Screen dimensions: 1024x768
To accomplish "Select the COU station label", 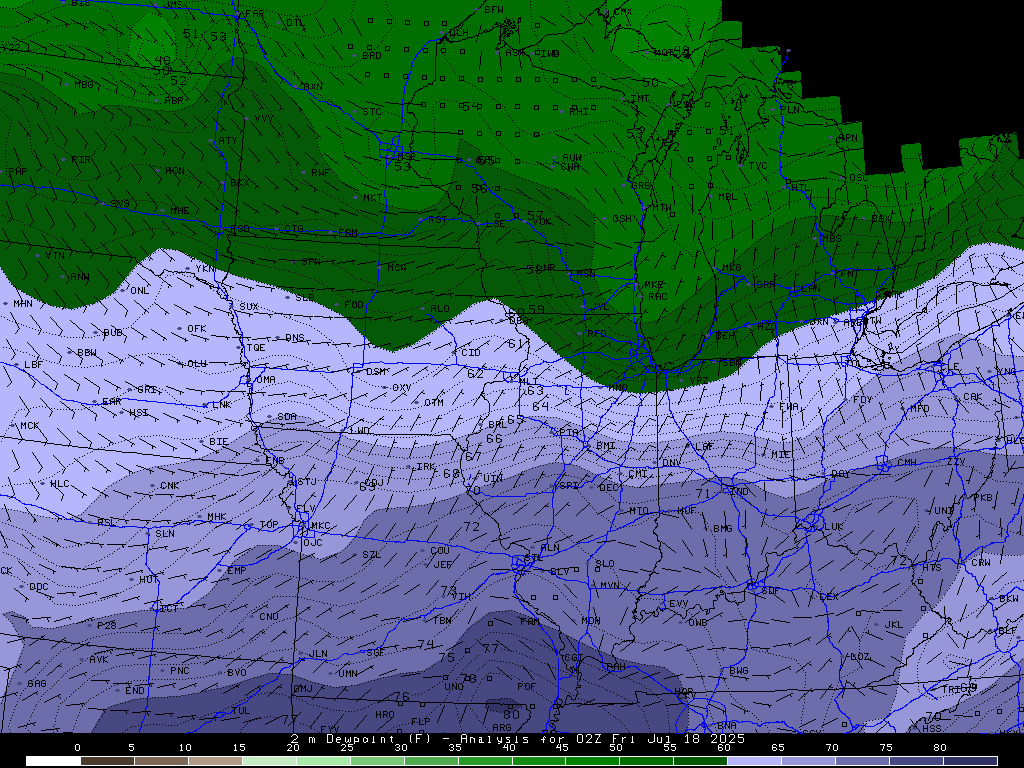I will (x=440, y=551).
